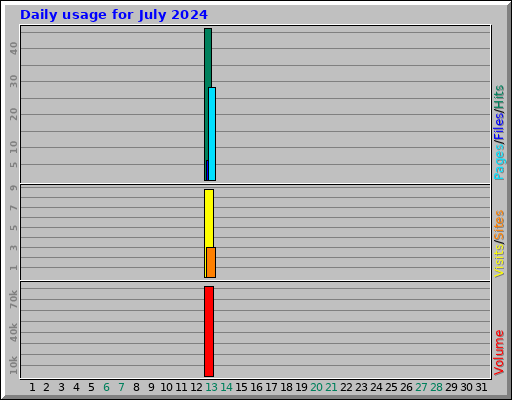Click the 'Files' legend label

[499, 126]
